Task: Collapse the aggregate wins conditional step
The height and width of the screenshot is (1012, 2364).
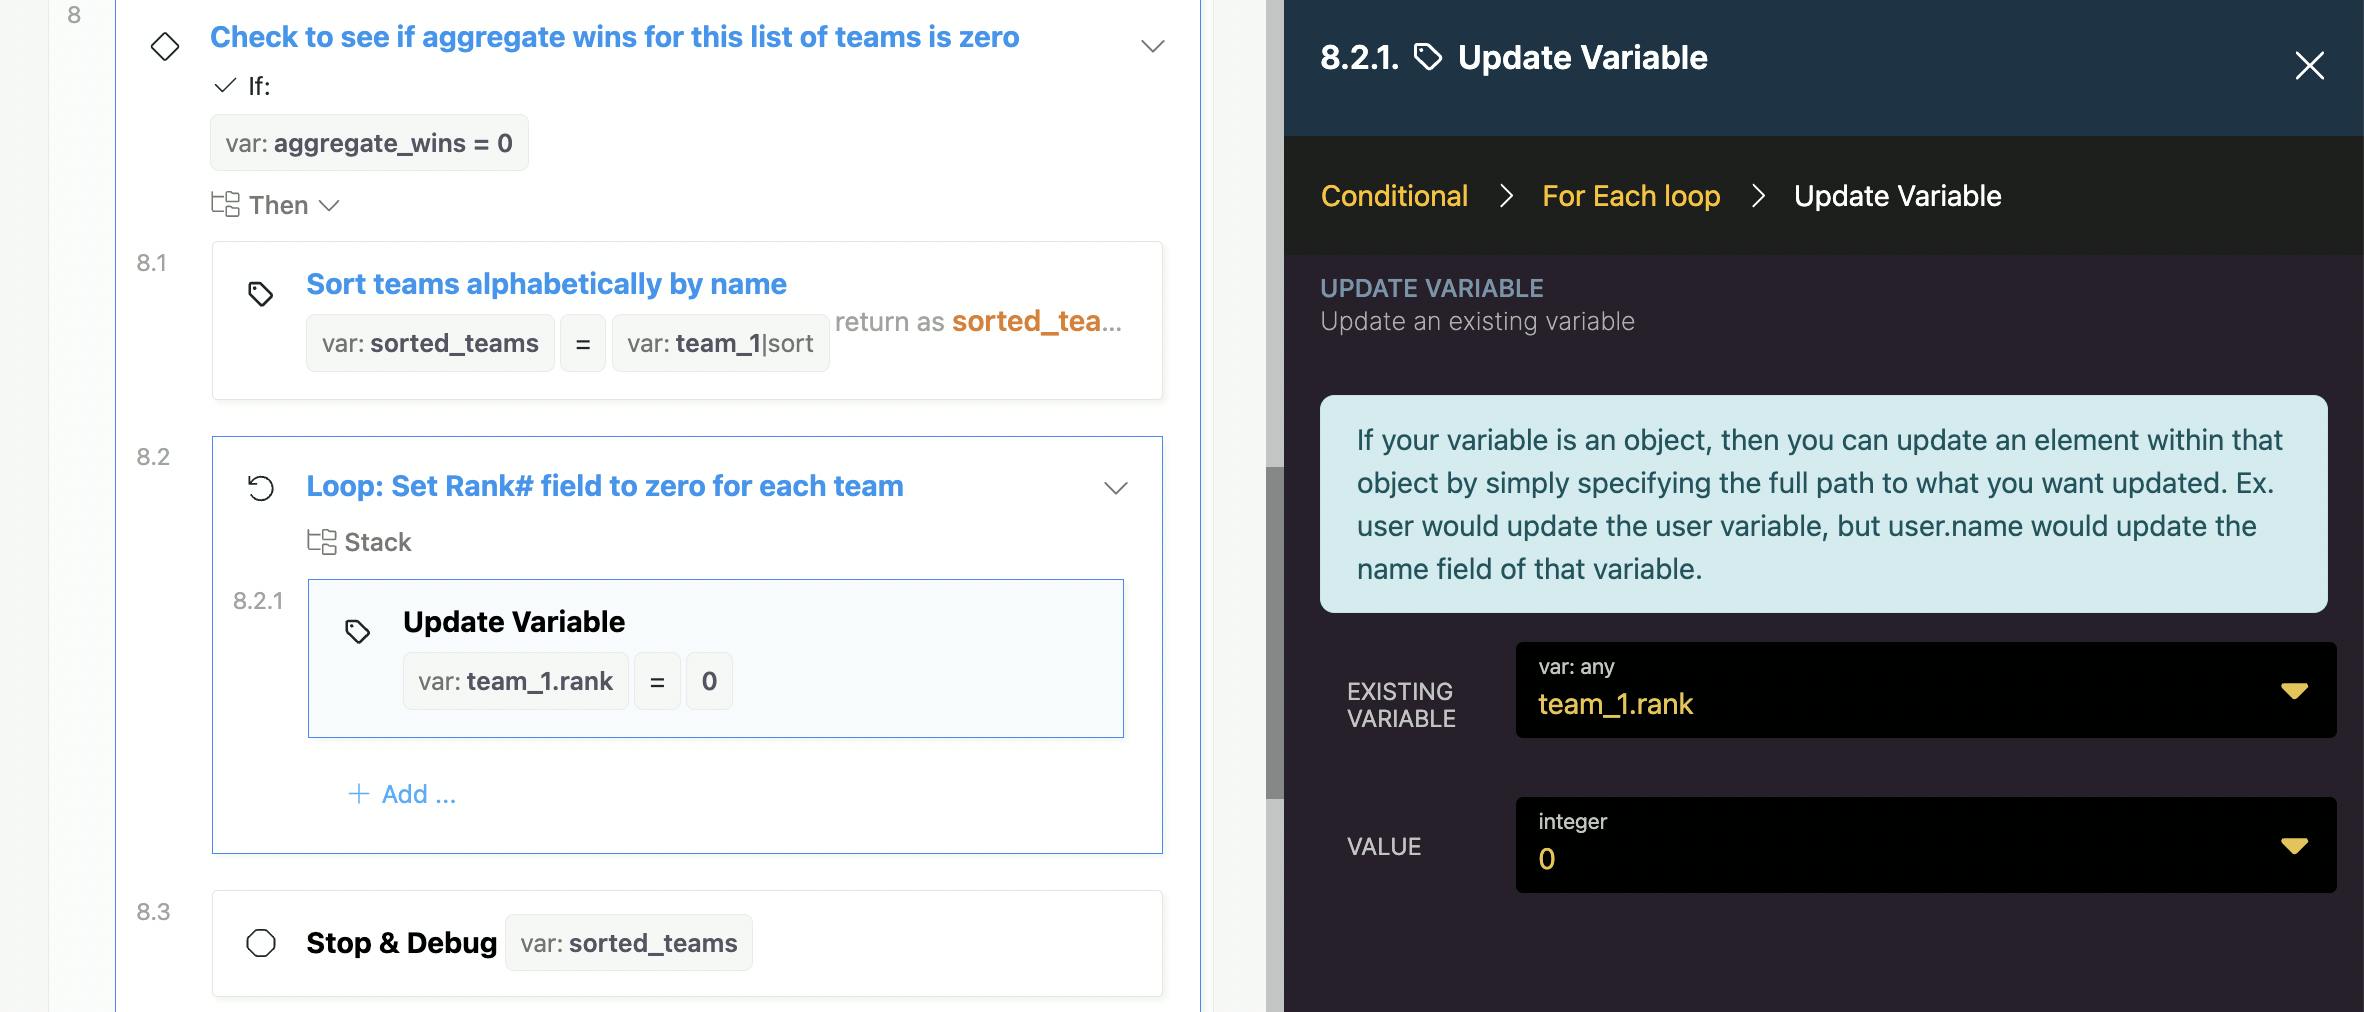Action: [1152, 46]
